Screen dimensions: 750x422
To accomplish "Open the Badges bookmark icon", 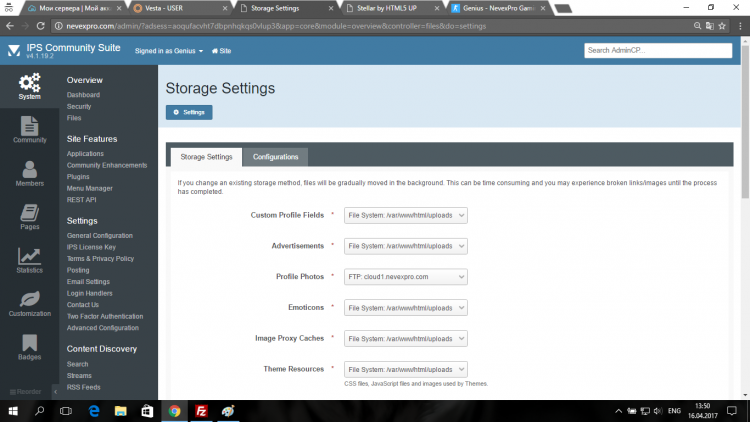I will coord(29,347).
